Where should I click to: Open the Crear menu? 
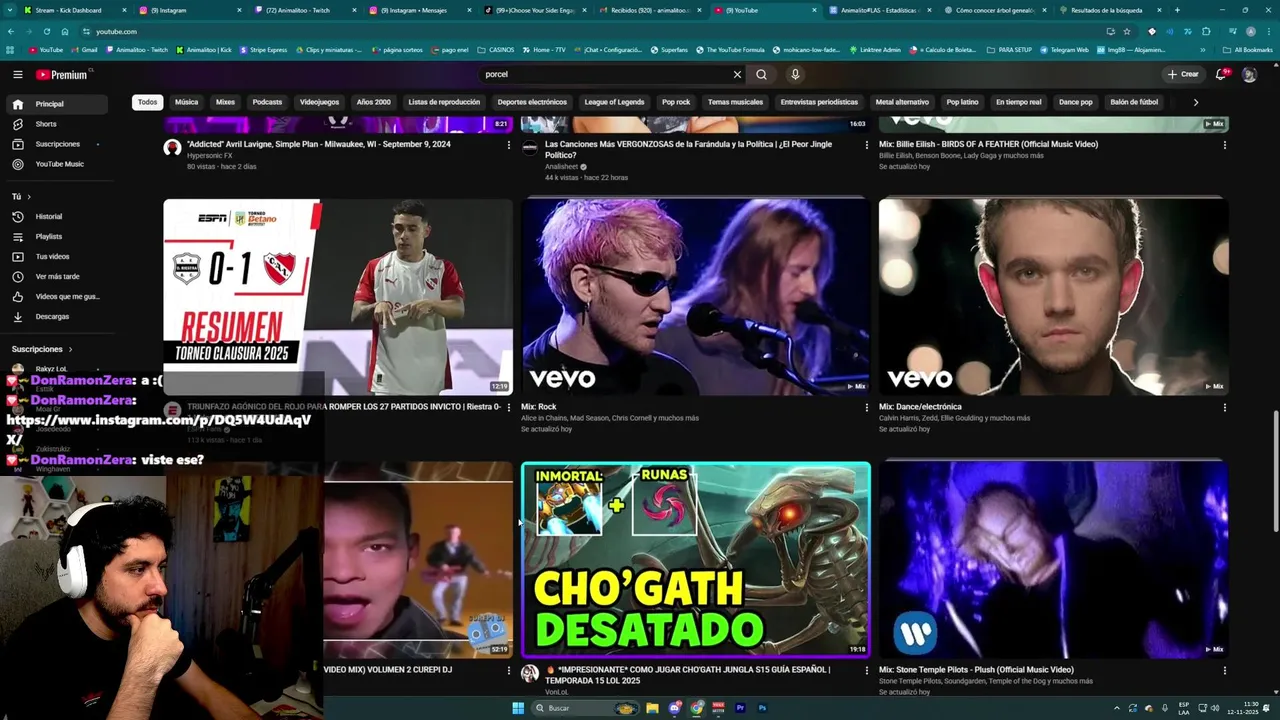(1182, 74)
